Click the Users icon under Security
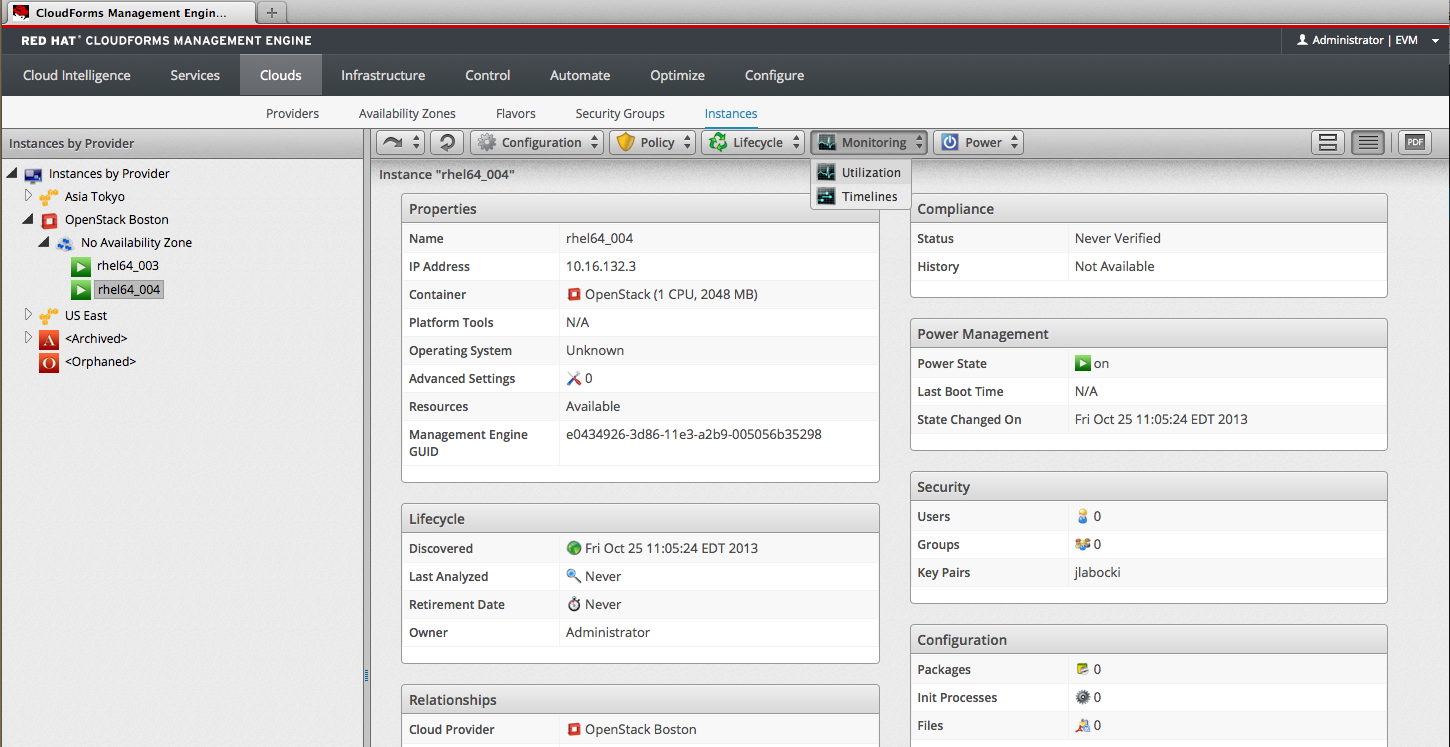The width and height of the screenshot is (1450, 747). coord(1082,517)
